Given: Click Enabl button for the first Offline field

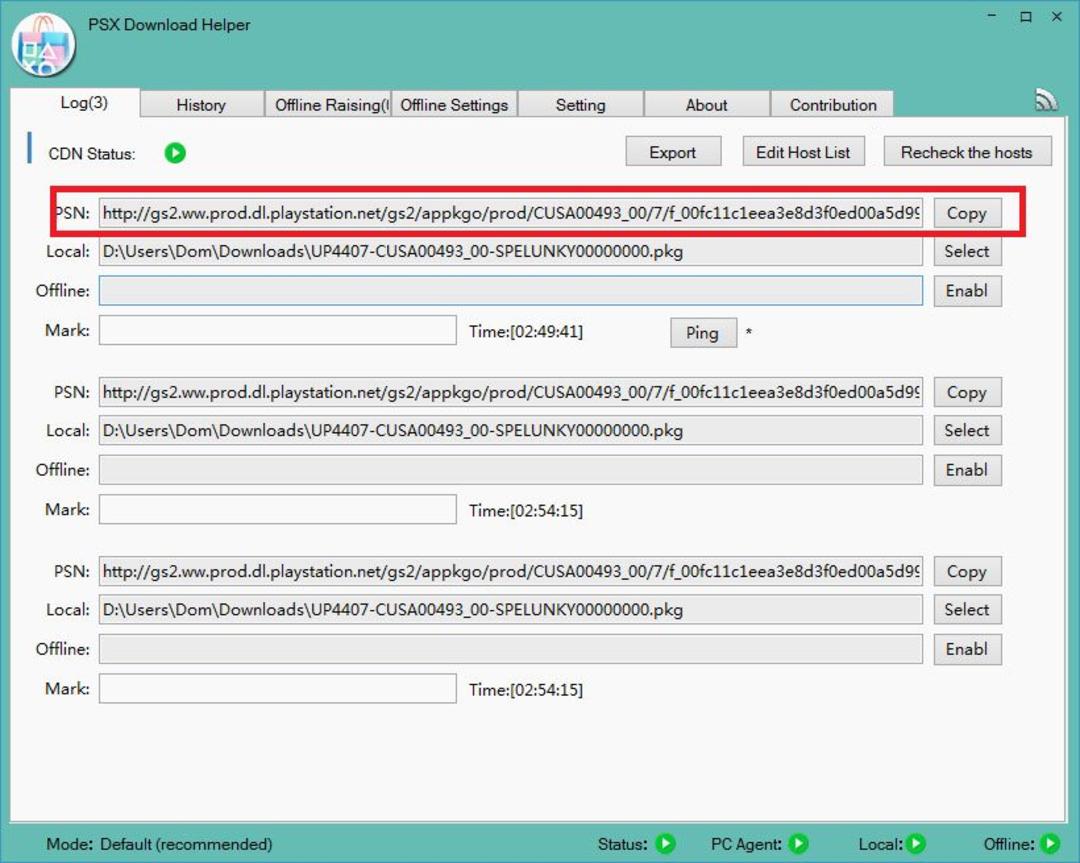Looking at the screenshot, I should tap(967, 291).
